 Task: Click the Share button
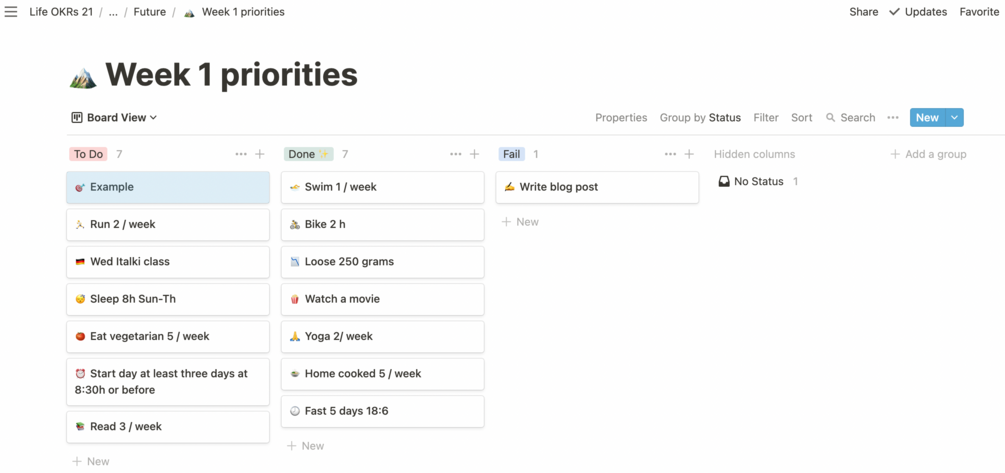coord(863,12)
